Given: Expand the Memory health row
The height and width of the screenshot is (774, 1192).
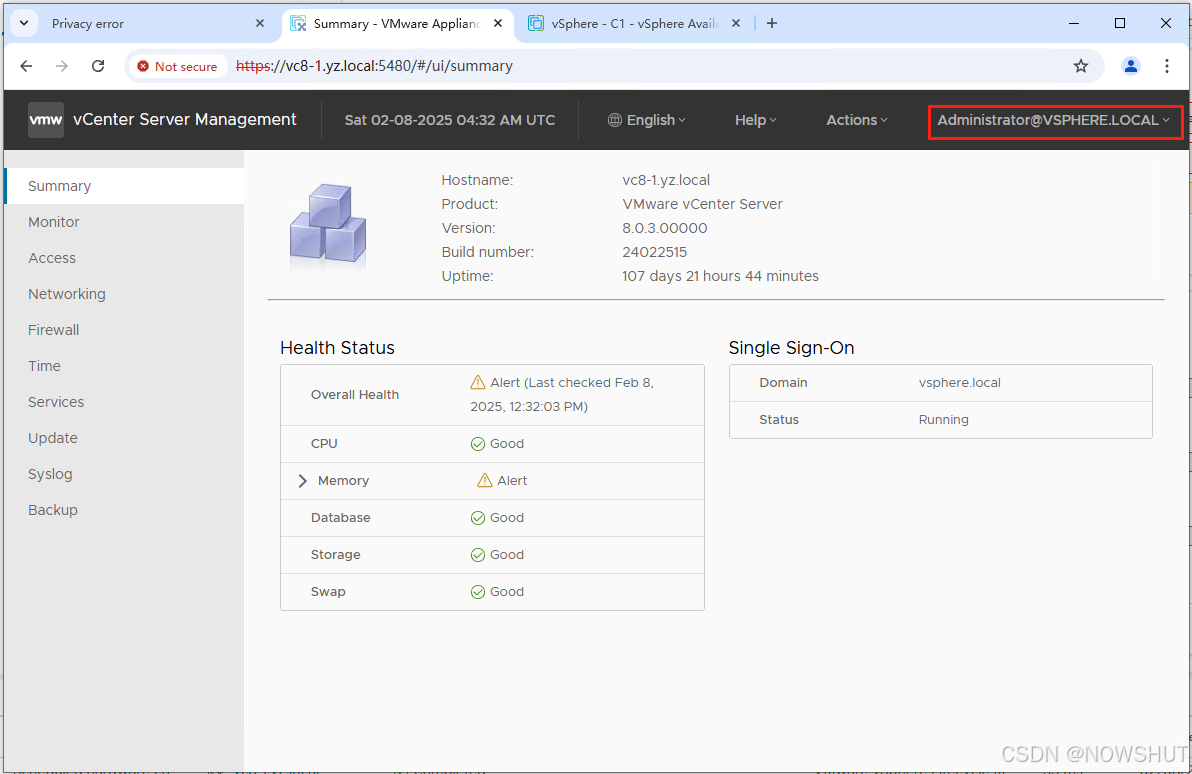Looking at the screenshot, I should (303, 481).
